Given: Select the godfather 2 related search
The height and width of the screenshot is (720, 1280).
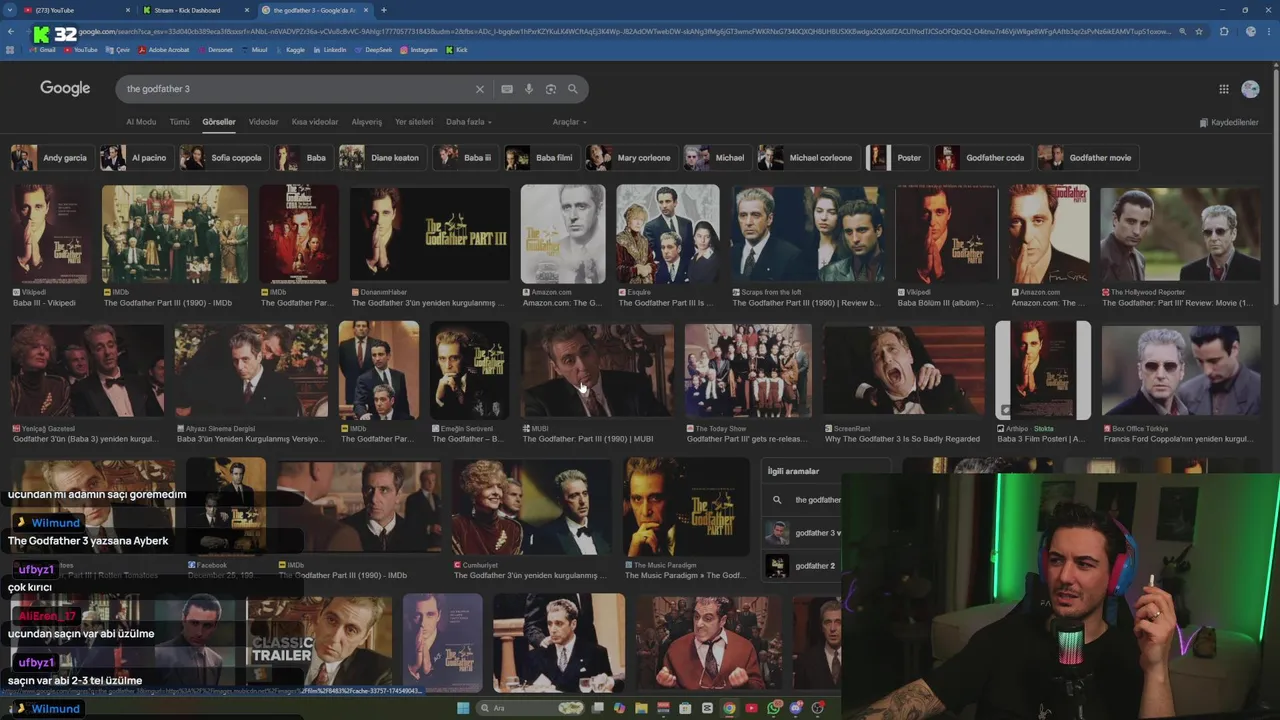Looking at the screenshot, I should point(802,566).
